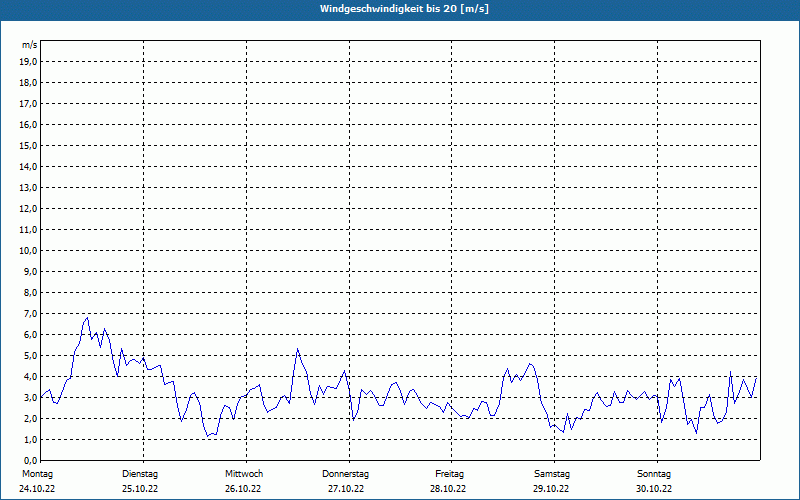Click the 1,0 y-axis label

click(x=30, y=440)
